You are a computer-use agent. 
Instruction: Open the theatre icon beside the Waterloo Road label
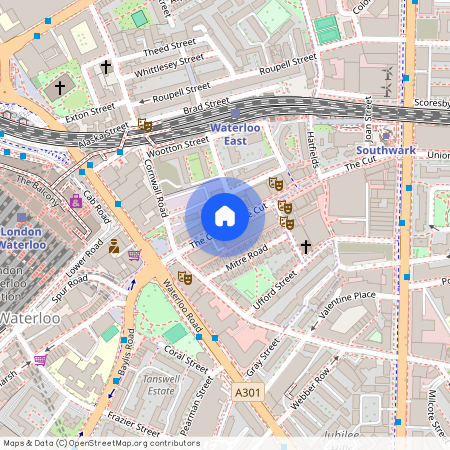tap(185, 278)
